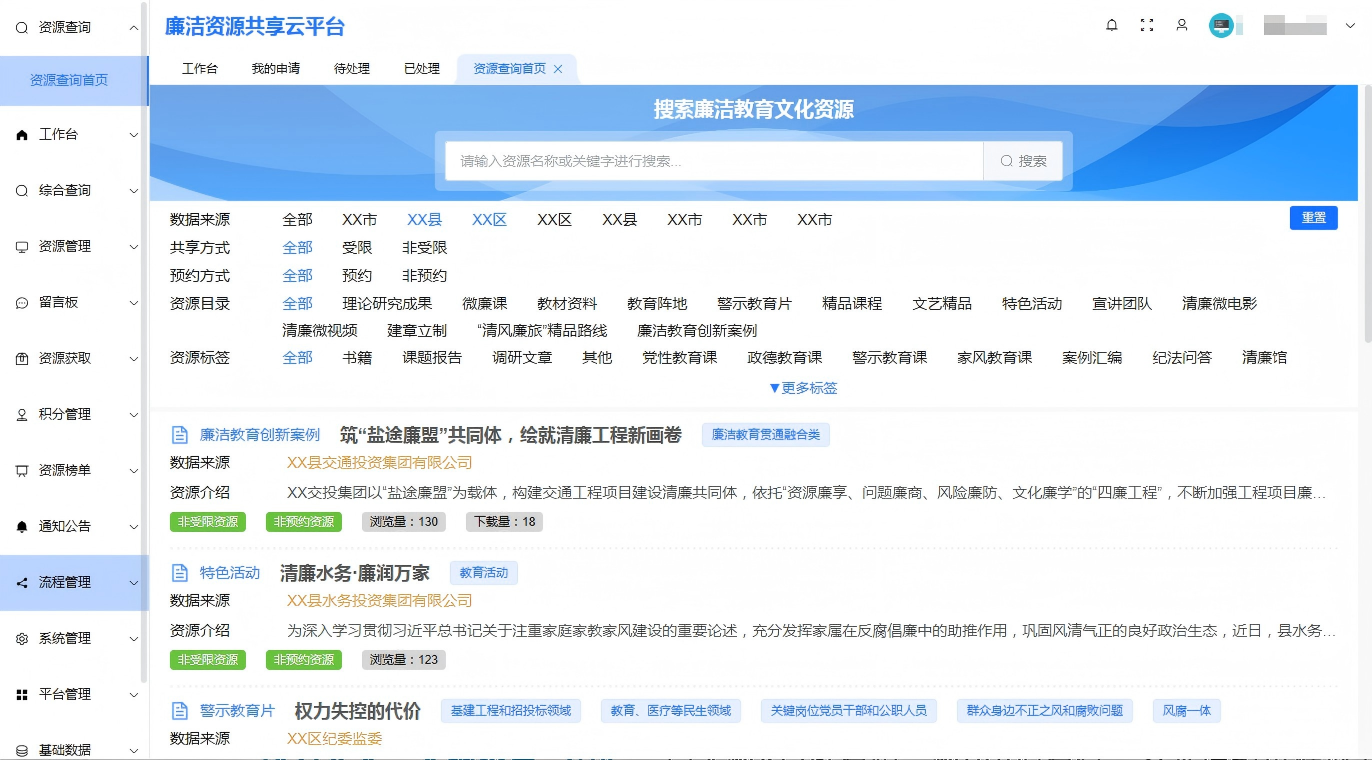
Task: Select 非预约 under 预约方式 filter
Action: (424, 276)
